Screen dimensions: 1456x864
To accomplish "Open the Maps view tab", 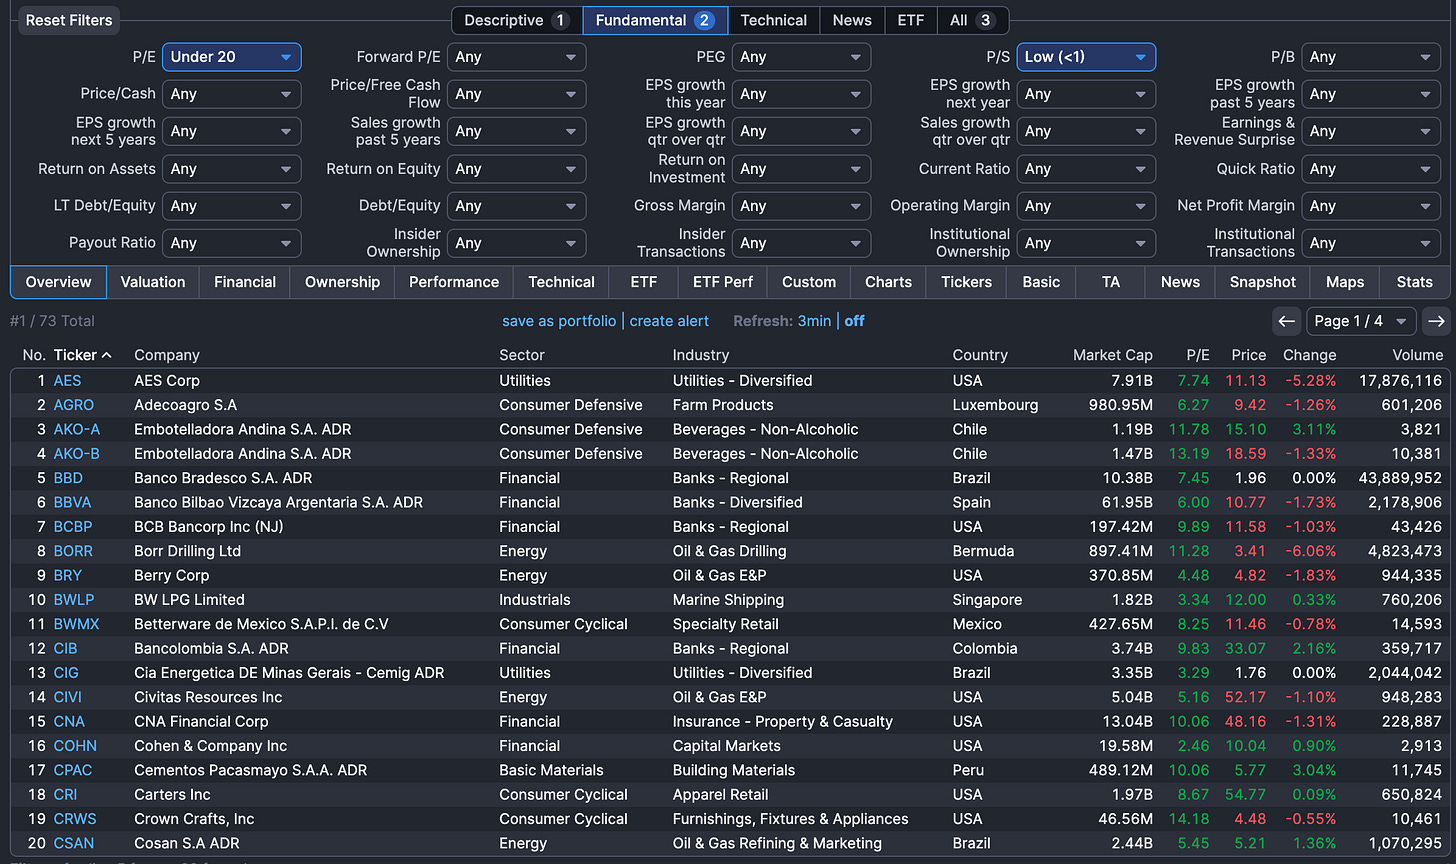I will 1345,282.
